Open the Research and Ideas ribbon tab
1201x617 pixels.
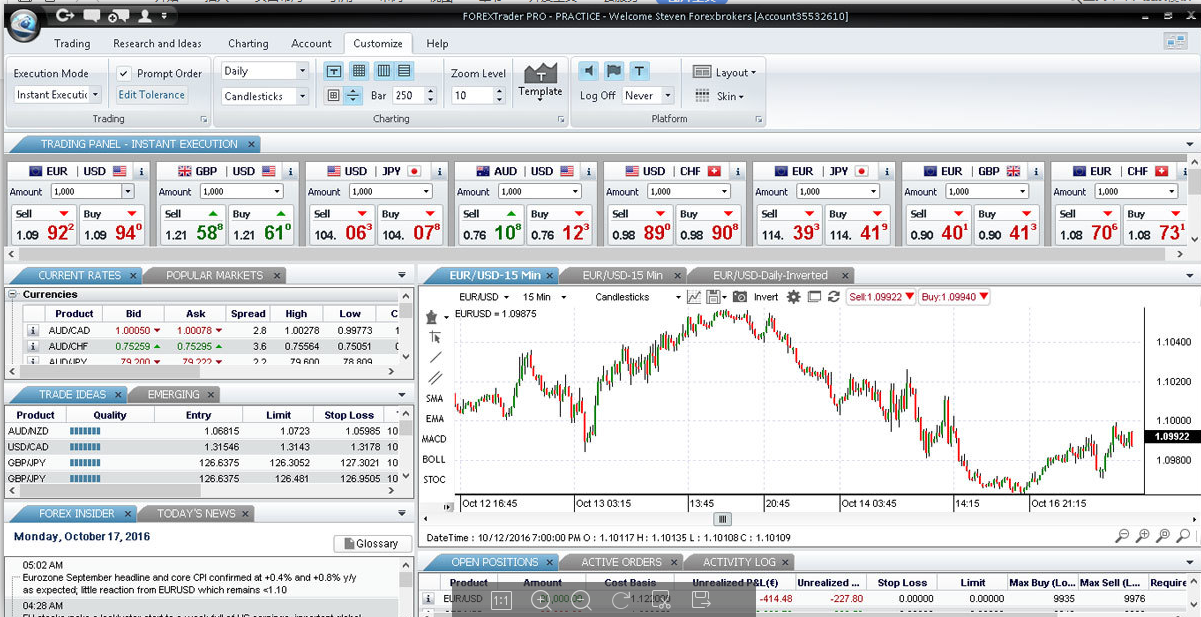[157, 44]
